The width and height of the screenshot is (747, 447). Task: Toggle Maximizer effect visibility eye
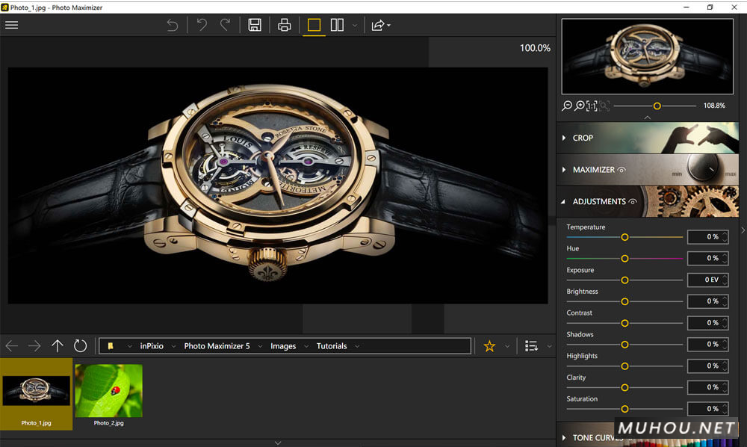click(x=622, y=170)
